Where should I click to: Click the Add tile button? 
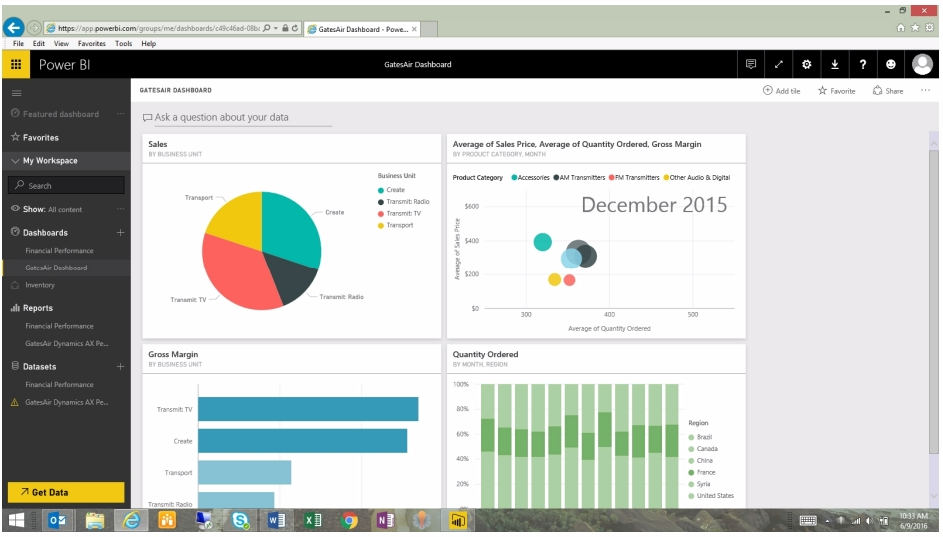click(781, 91)
